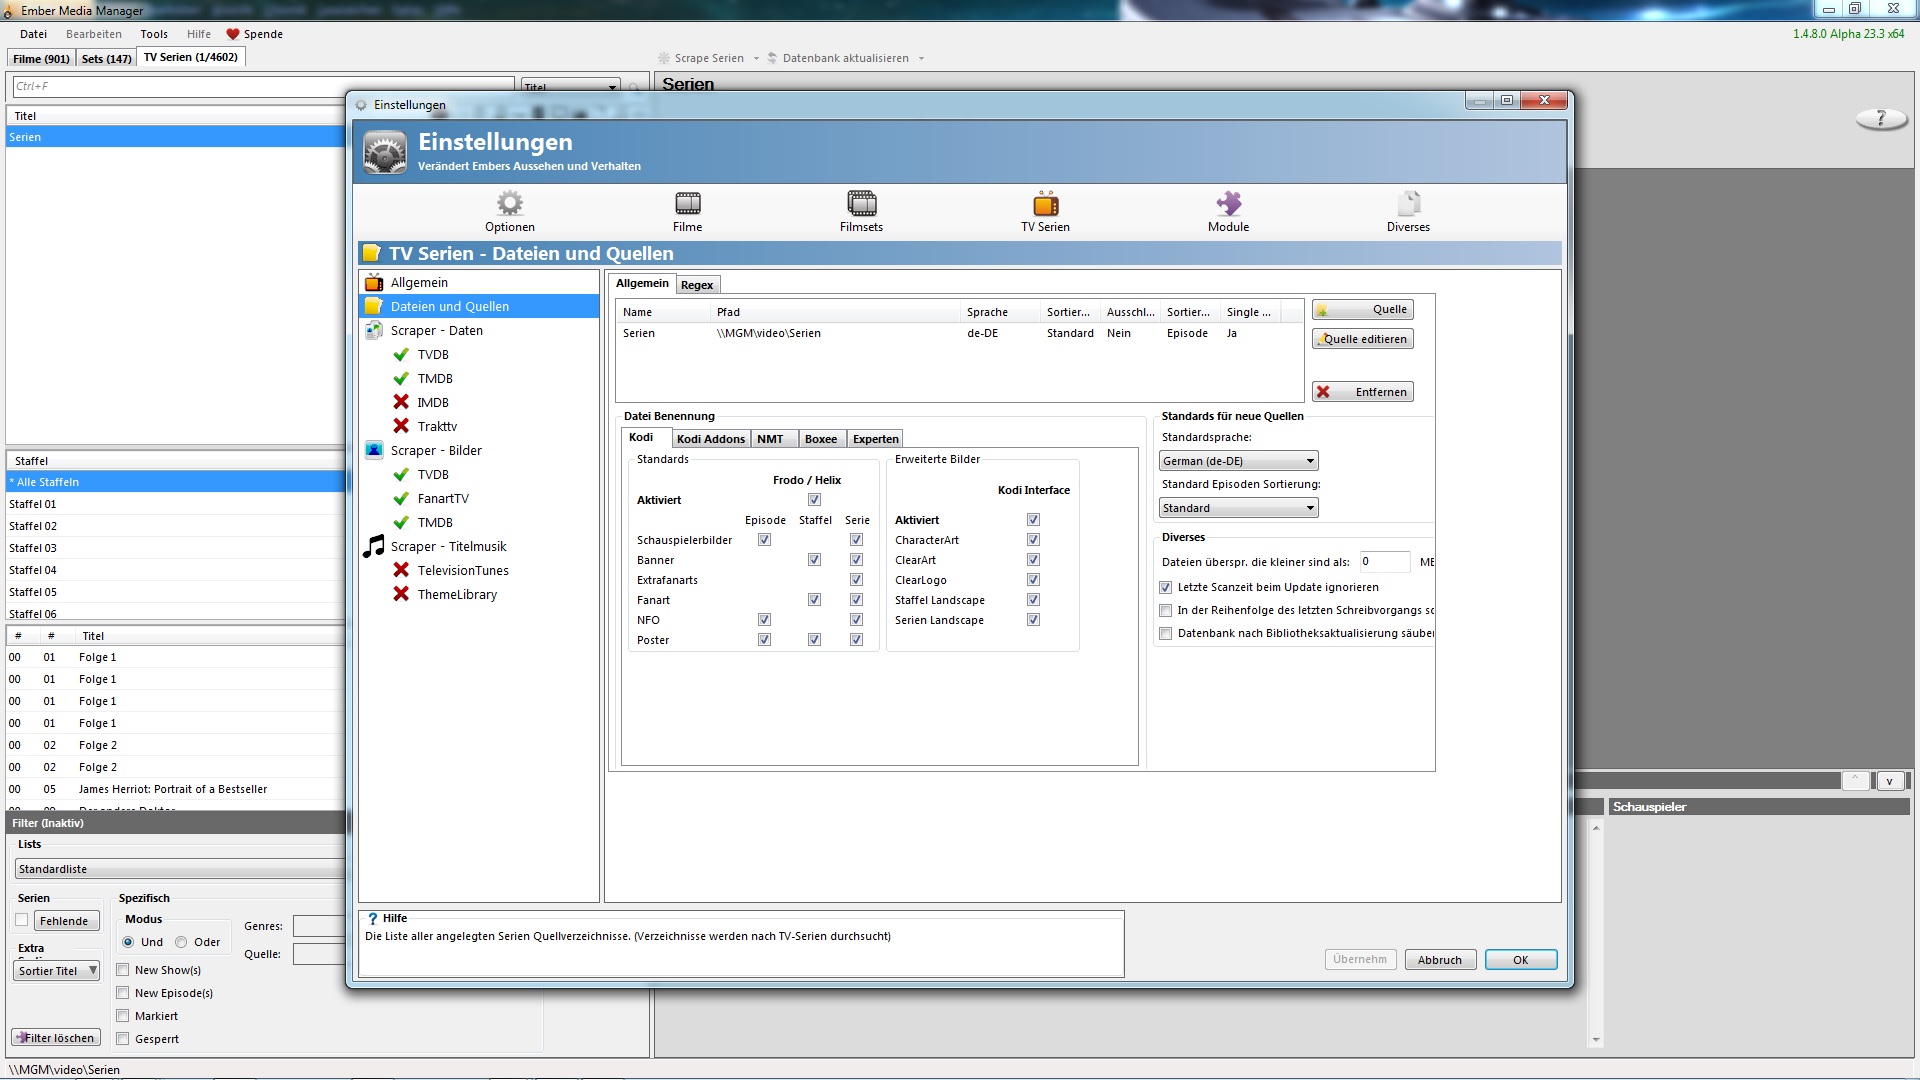
Task: Click the Entfernen button
Action: (x=1362, y=392)
